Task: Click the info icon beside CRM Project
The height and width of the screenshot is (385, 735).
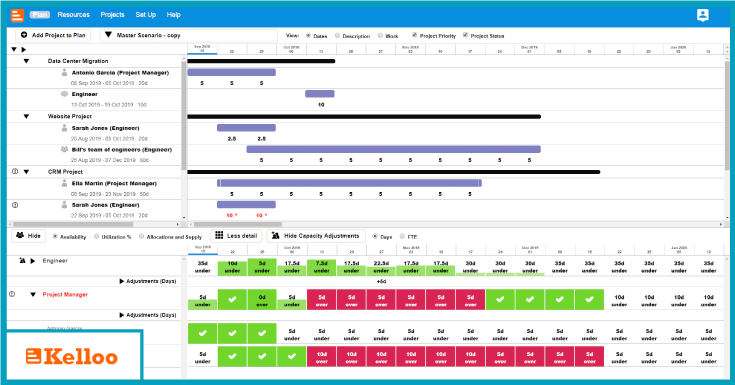Action: click(x=15, y=172)
